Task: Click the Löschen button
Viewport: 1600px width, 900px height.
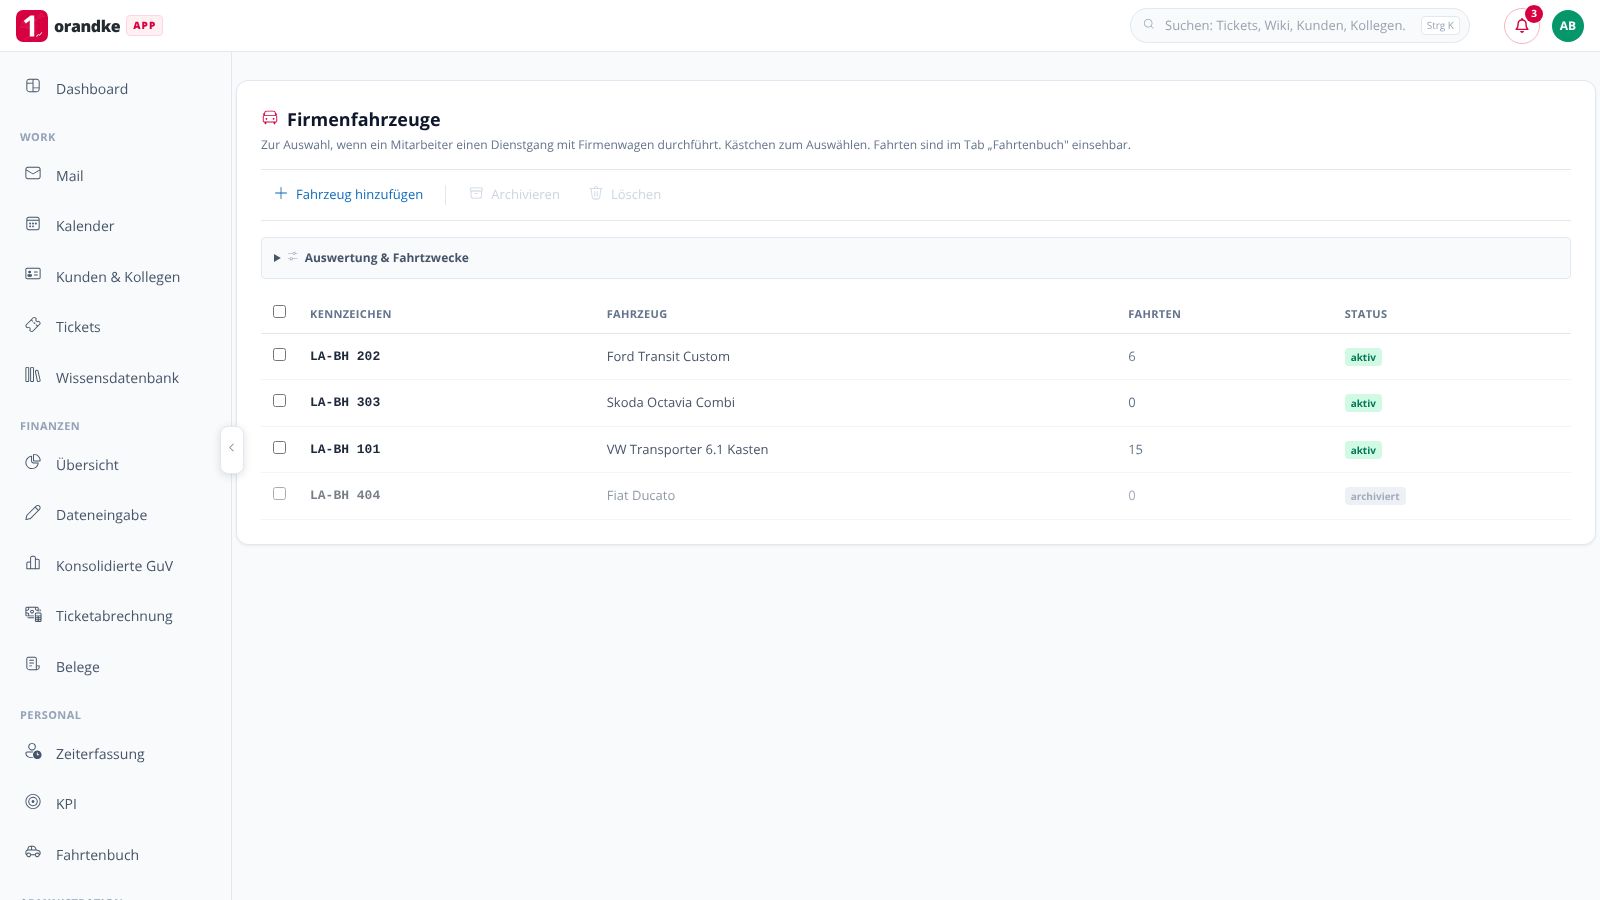Action: 625,194
